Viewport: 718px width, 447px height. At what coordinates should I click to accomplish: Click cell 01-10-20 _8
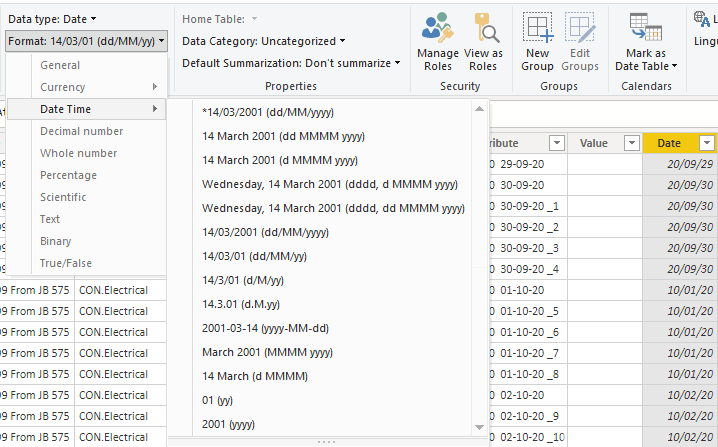(x=528, y=374)
